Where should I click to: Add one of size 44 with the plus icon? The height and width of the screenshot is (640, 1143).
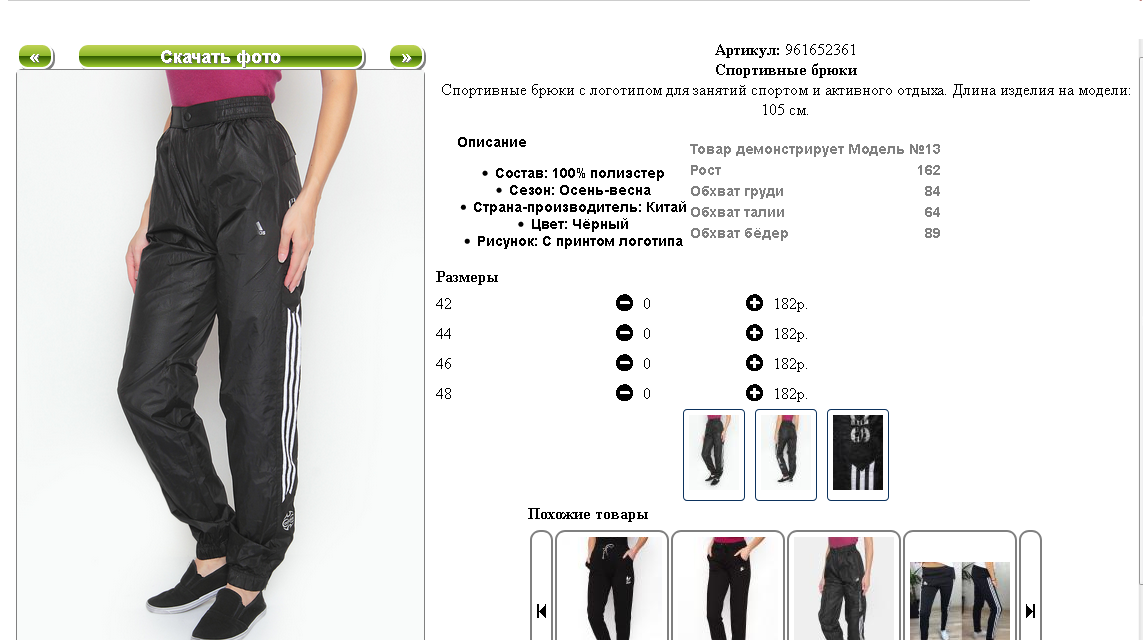coord(754,333)
